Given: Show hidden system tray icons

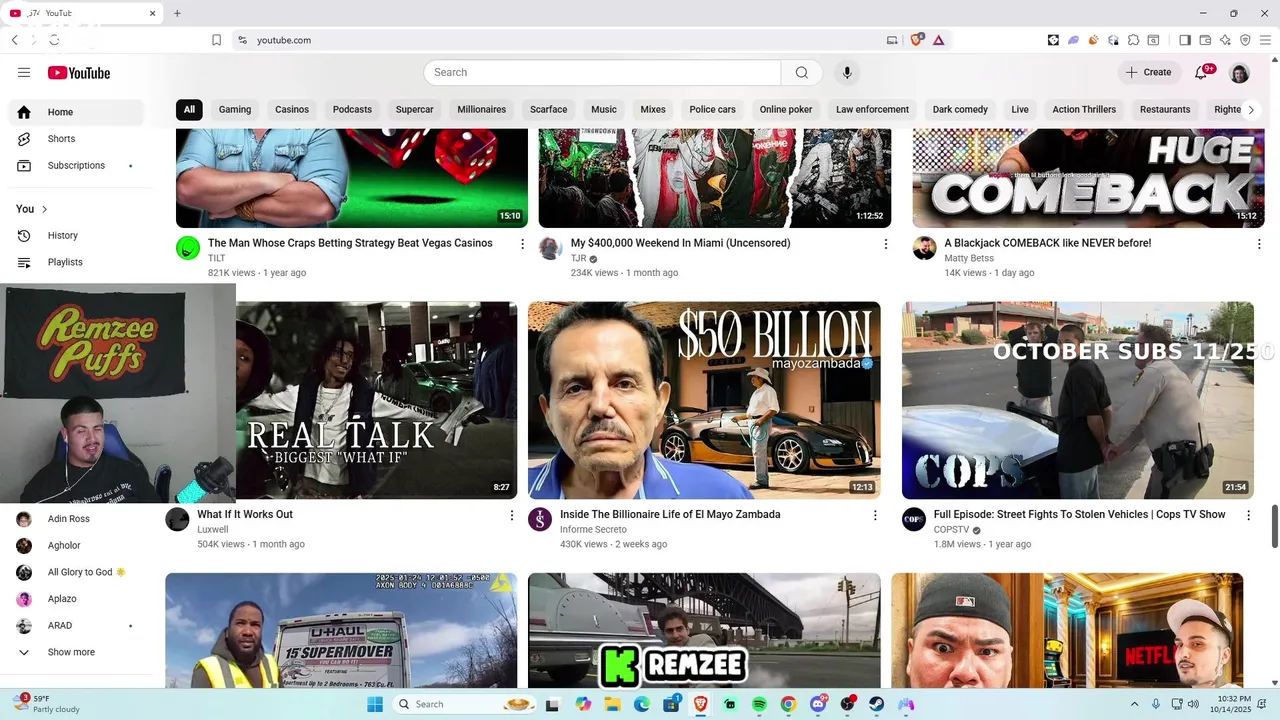Looking at the screenshot, I should 1134,704.
